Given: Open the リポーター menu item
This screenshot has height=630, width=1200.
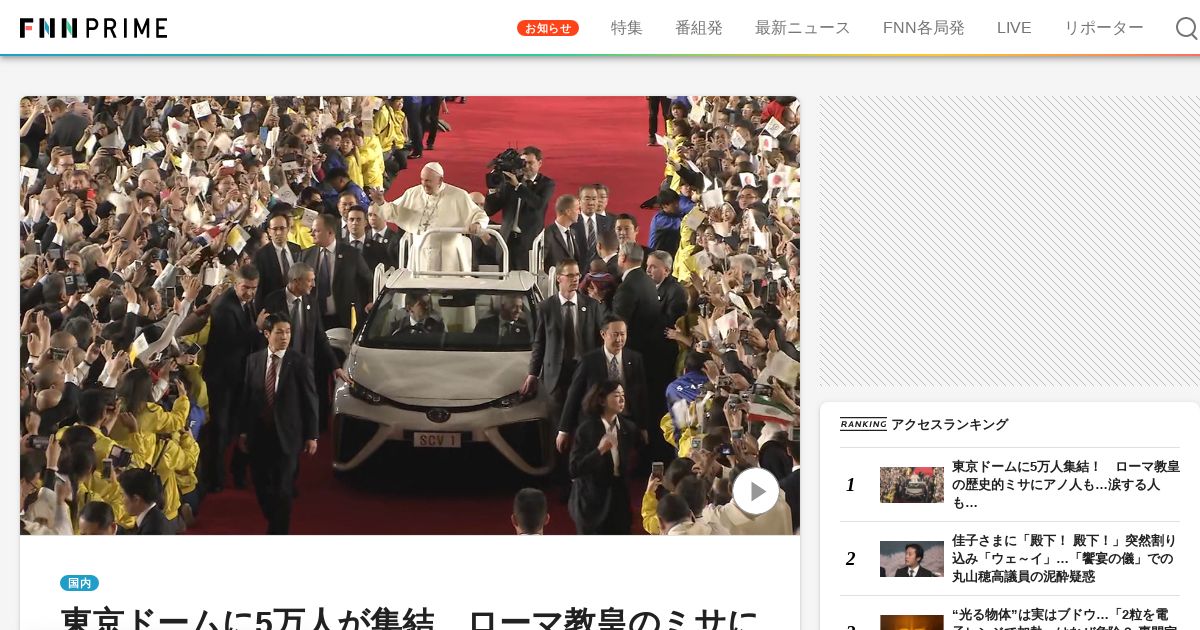Looking at the screenshot, I should (x=1104, y=28).
